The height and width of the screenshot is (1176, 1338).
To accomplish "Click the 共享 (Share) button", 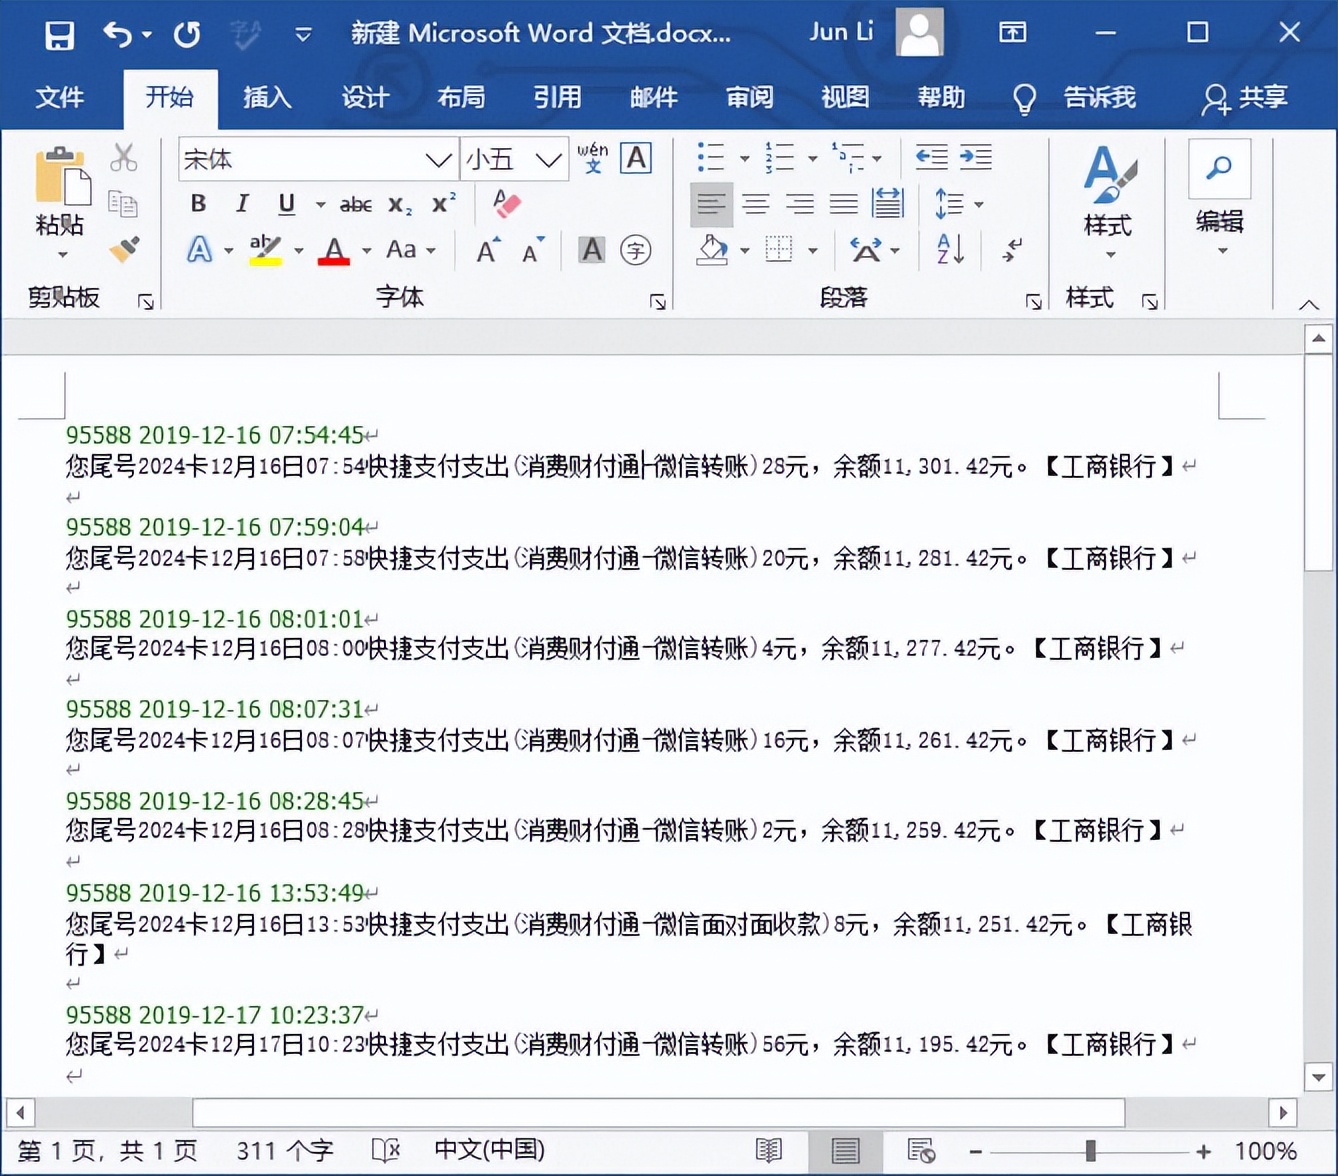I will point(1243,97).
